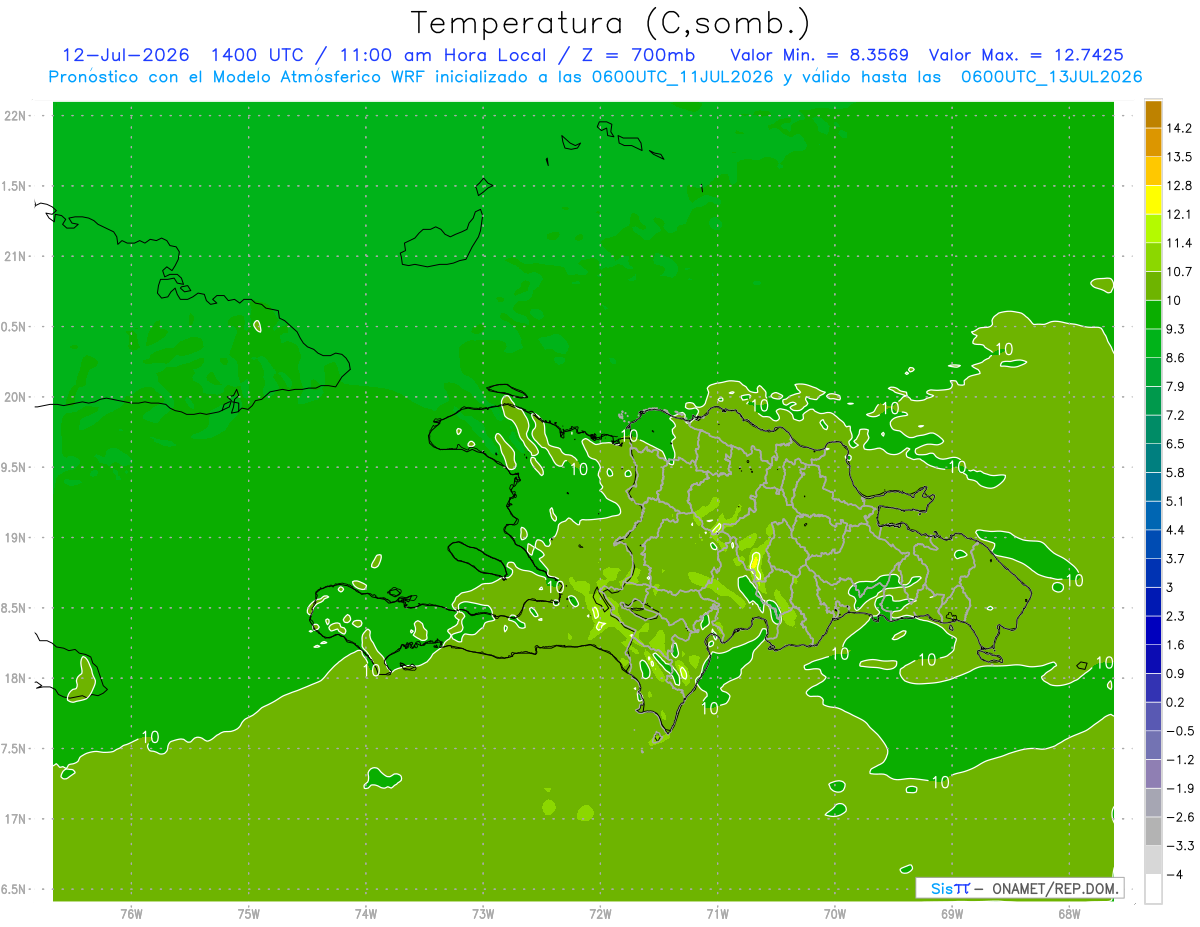The width and height of the screenshot is (1200, 927).
Task: Click the '10' label on the colorbar legend
Action: tap(1175, 301)
